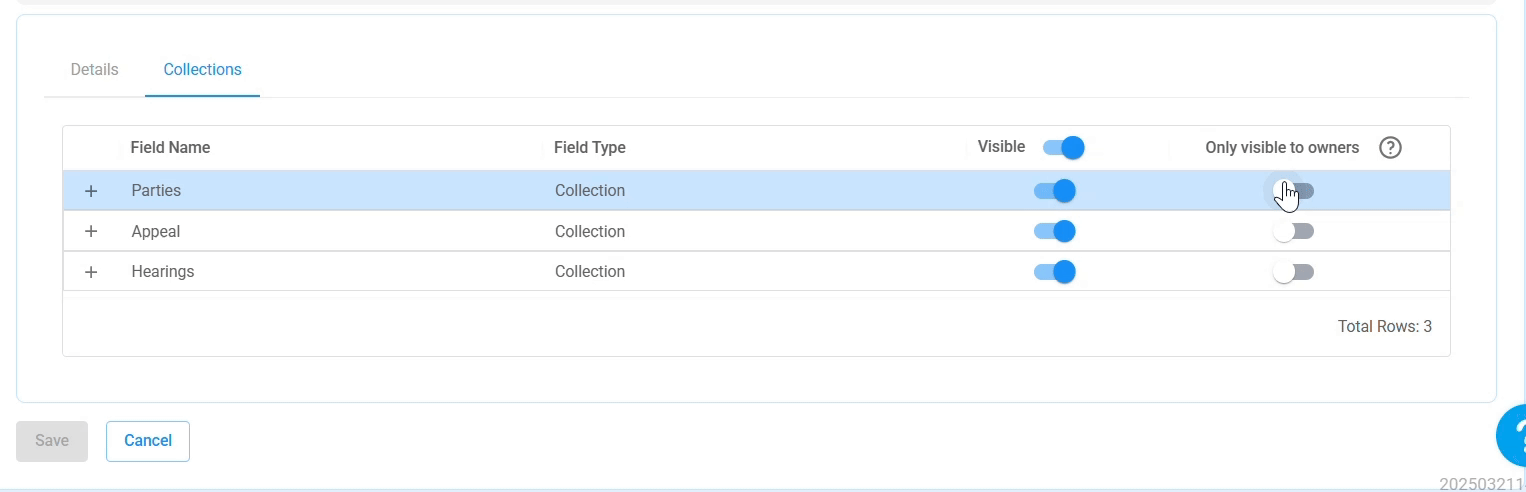Select the Field Type column header

(x=590, y=148)
